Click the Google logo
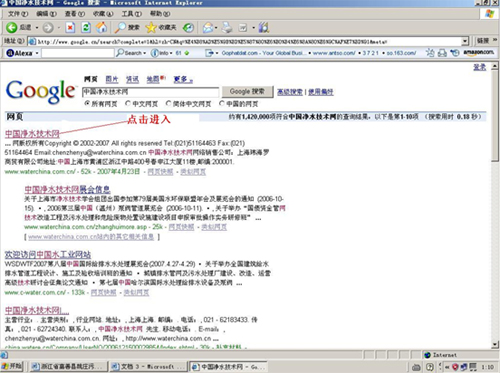 tap(40, 92)
